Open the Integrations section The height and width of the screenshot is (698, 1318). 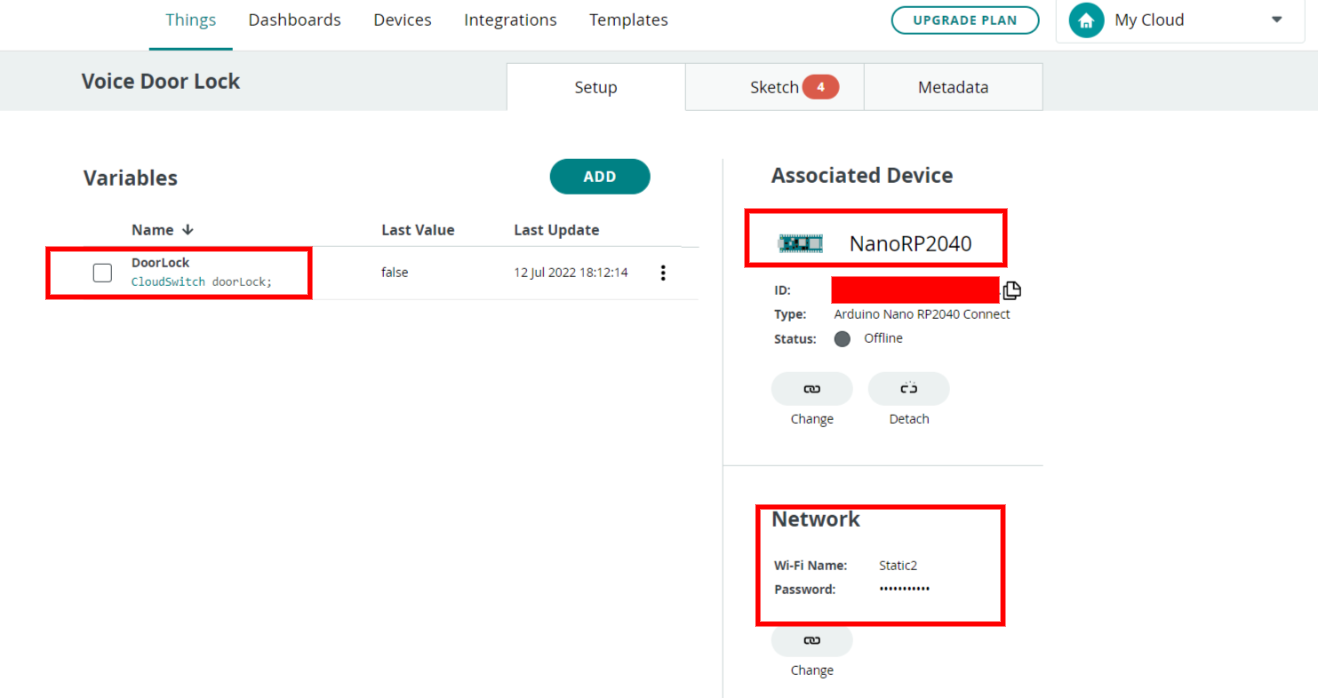tap(510, 19)
